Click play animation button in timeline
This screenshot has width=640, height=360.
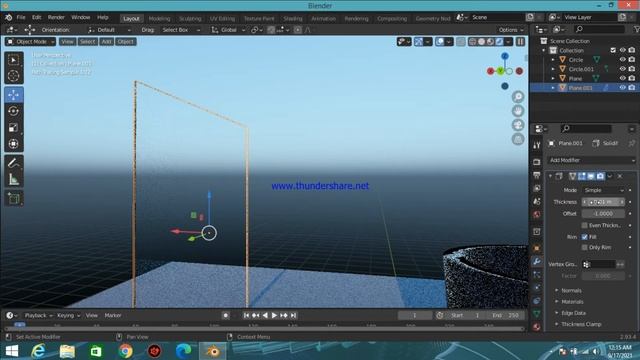coord(274,316)
